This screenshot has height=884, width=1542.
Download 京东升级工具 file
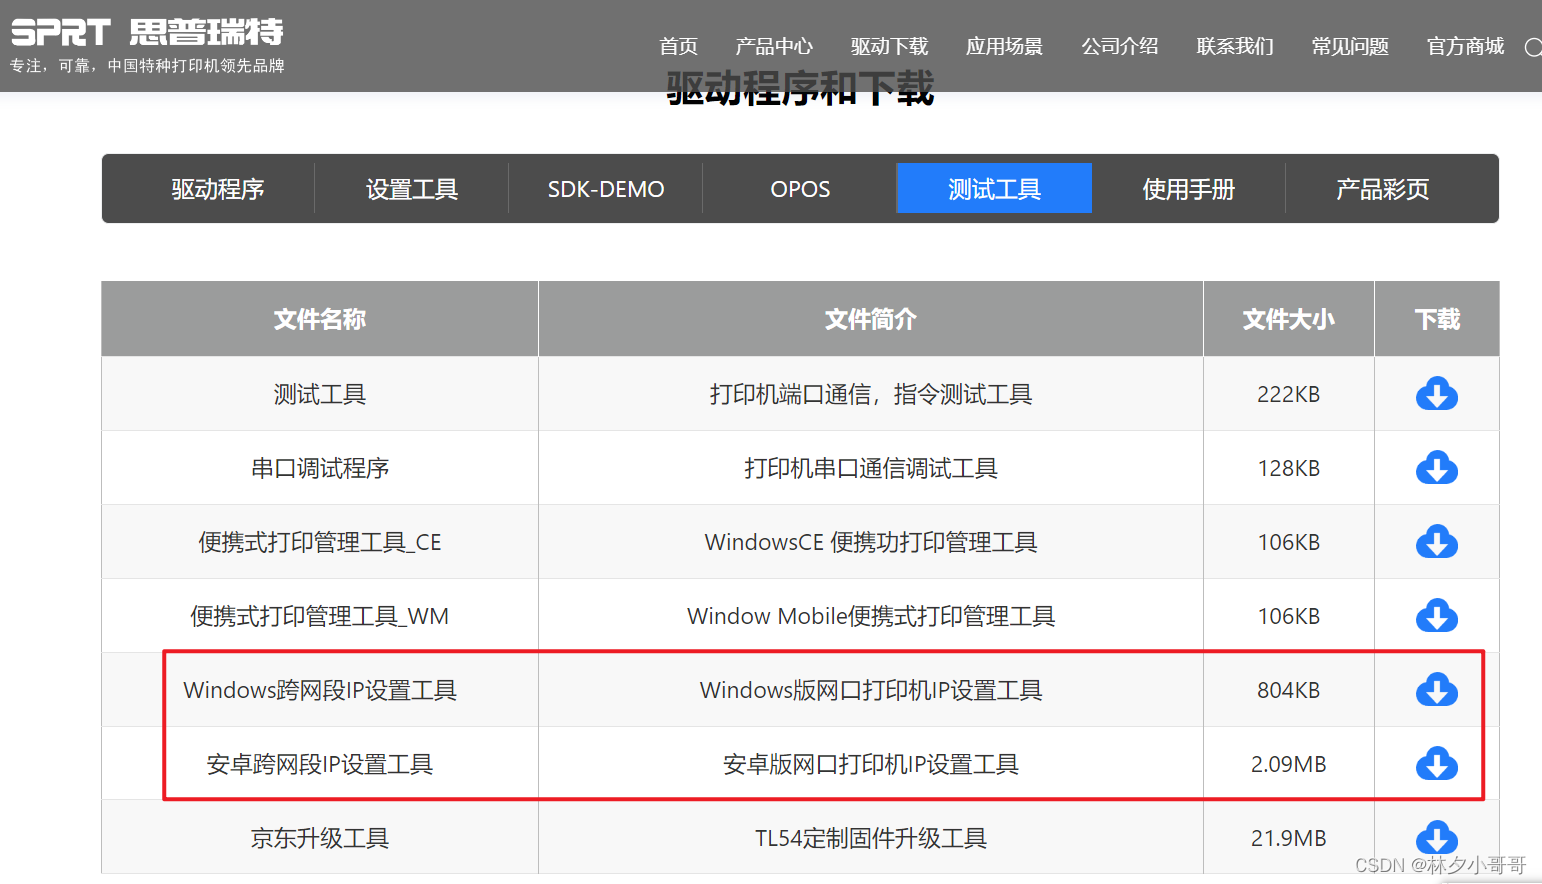point(1437,837)
